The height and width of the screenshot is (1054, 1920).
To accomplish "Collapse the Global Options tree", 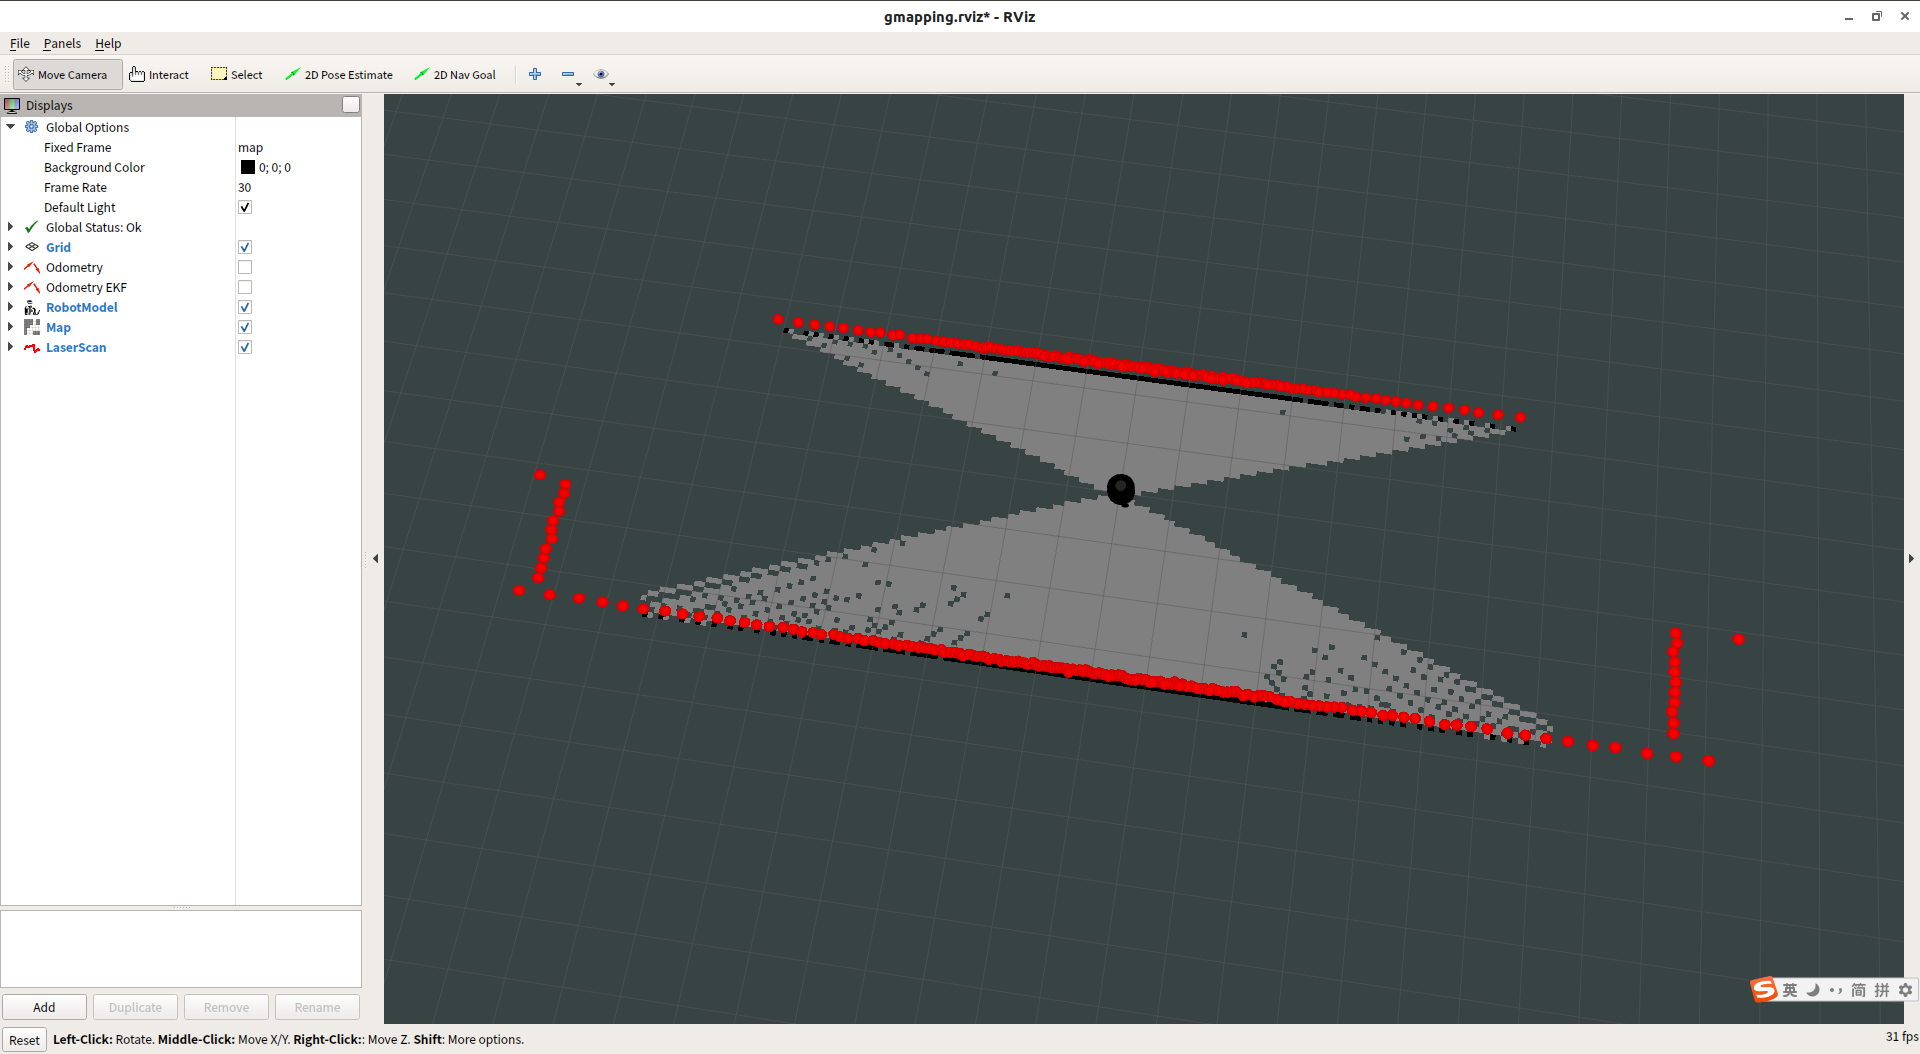I will pyautogui.click(x=11, y=127).
